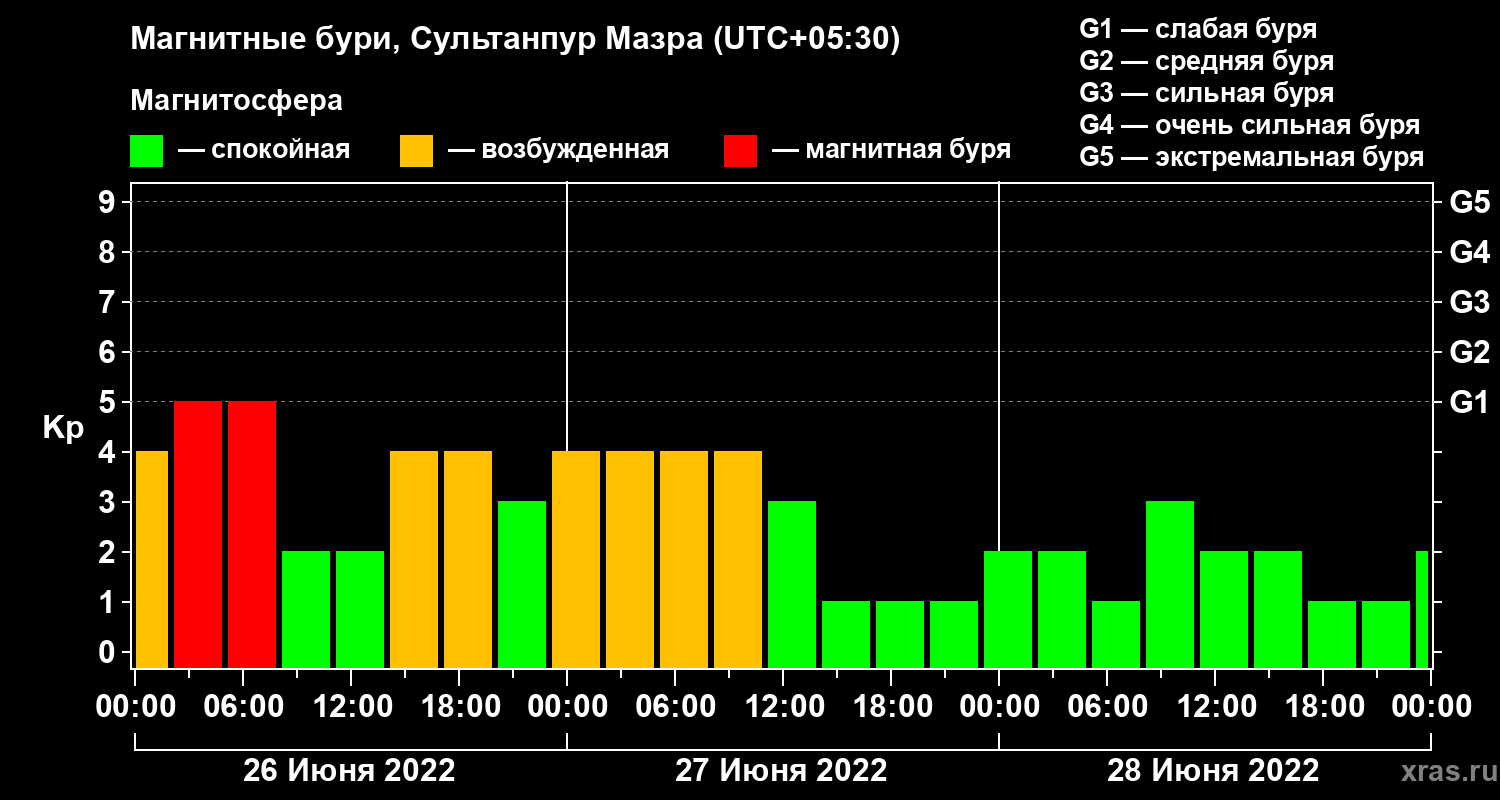Image resolution: width=1500 pixels, height=800 pixels.
Task: Click the G1 label on right axis
Action: (x=1470, y=402)
